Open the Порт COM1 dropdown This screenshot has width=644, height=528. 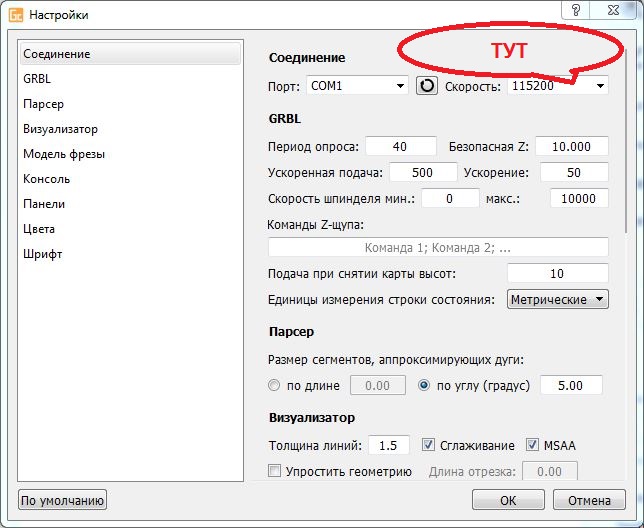(x=357, y=86)
